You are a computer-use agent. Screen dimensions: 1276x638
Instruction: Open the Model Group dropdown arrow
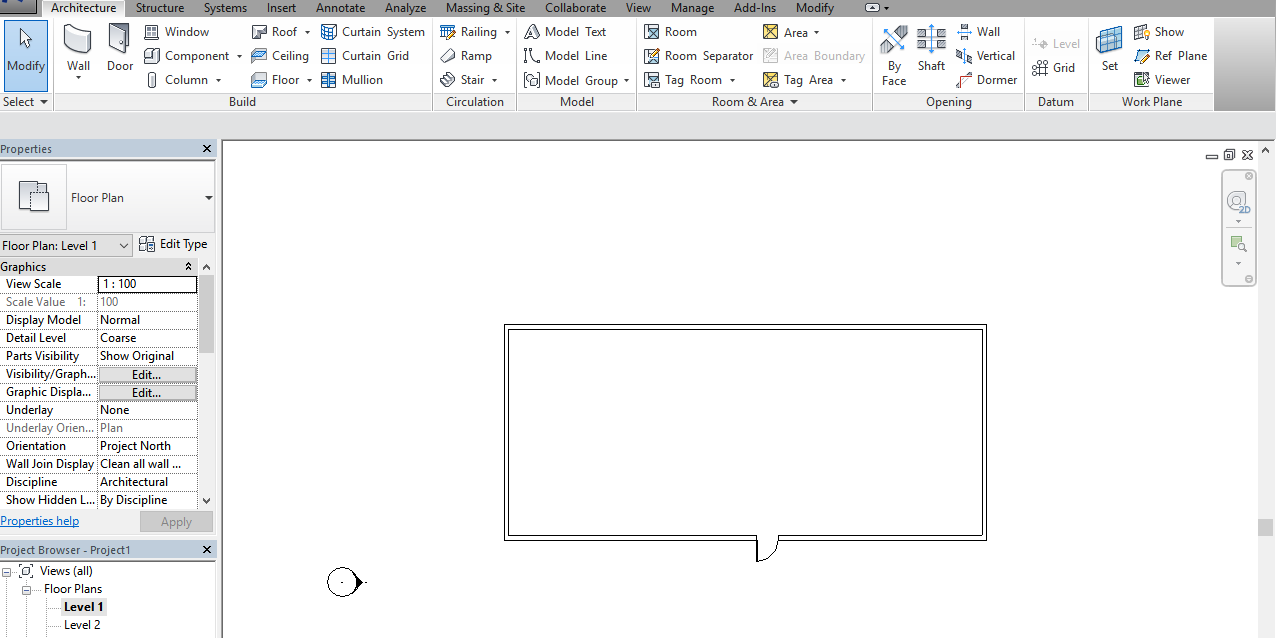pos(626,80)
